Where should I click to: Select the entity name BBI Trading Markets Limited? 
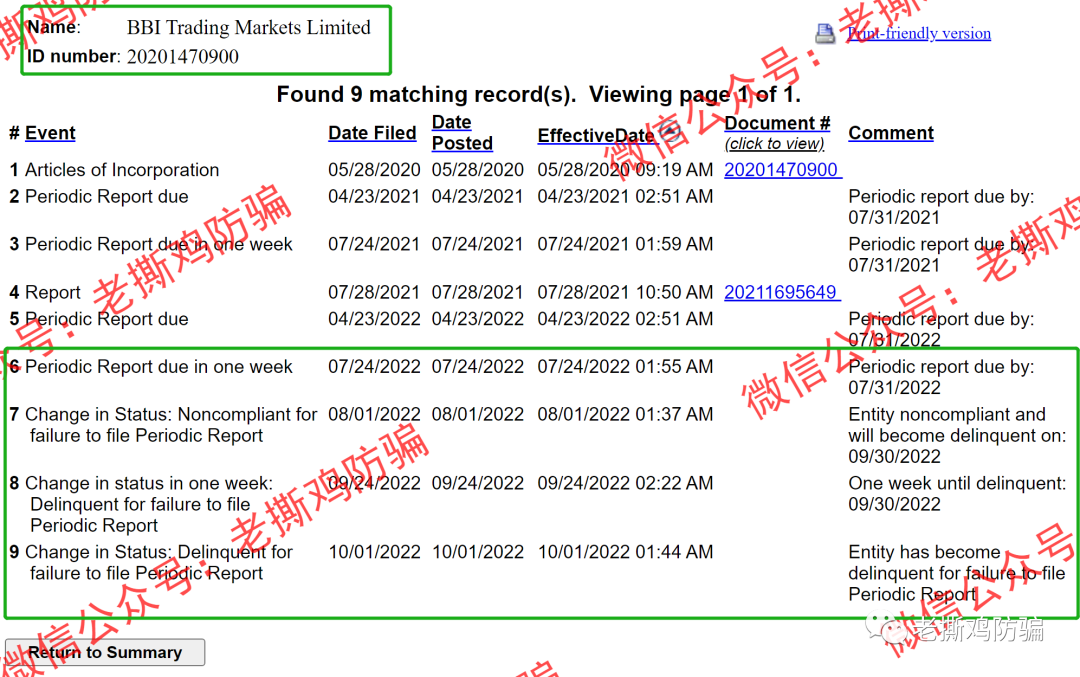pyautogui.click(x=249, y=28)
